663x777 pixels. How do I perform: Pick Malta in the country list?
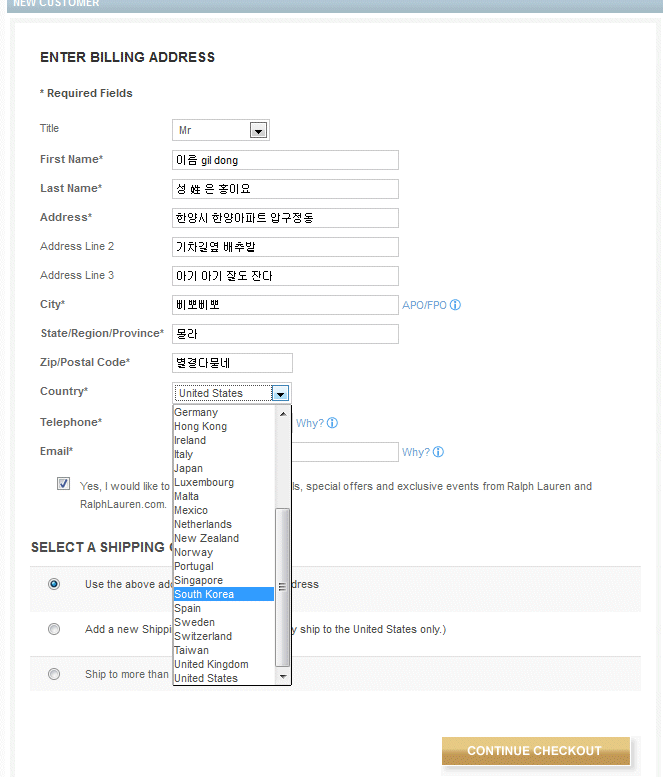[223, 496]
